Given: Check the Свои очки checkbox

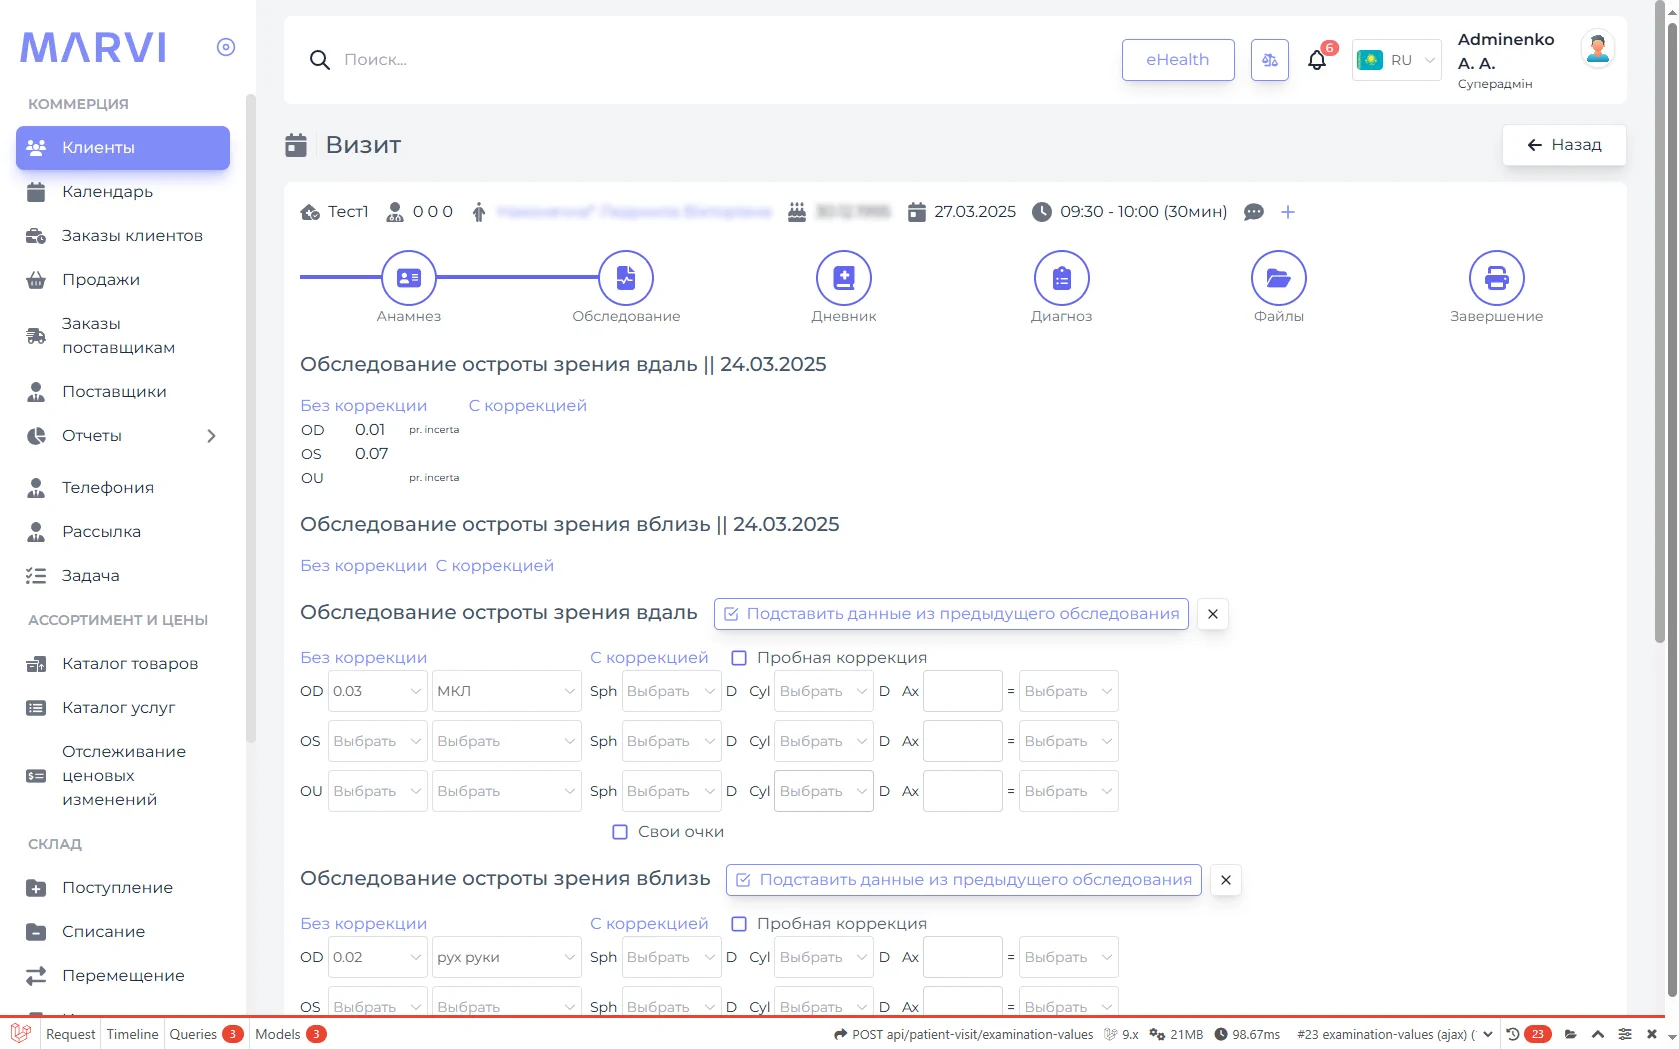Looking at the screenshot, I should coord(620,832).
